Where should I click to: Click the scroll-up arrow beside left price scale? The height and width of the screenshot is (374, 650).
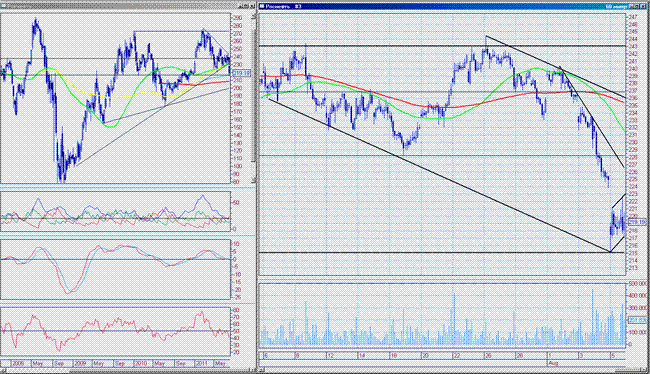pyautogui.click(x=253, y=17)
